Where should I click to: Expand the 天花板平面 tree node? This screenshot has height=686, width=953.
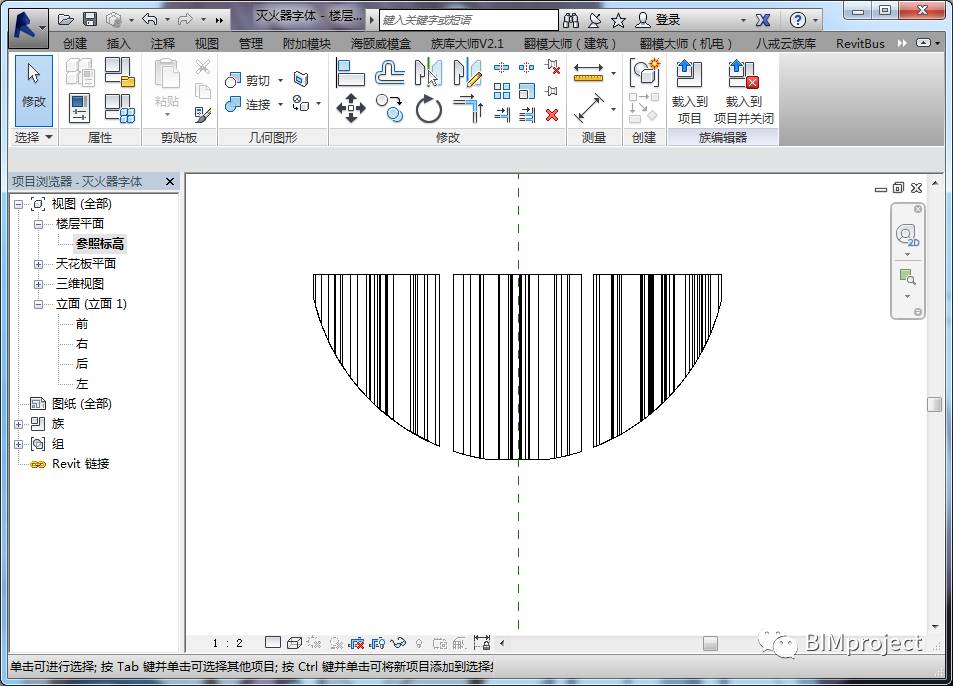pos(38,264)
